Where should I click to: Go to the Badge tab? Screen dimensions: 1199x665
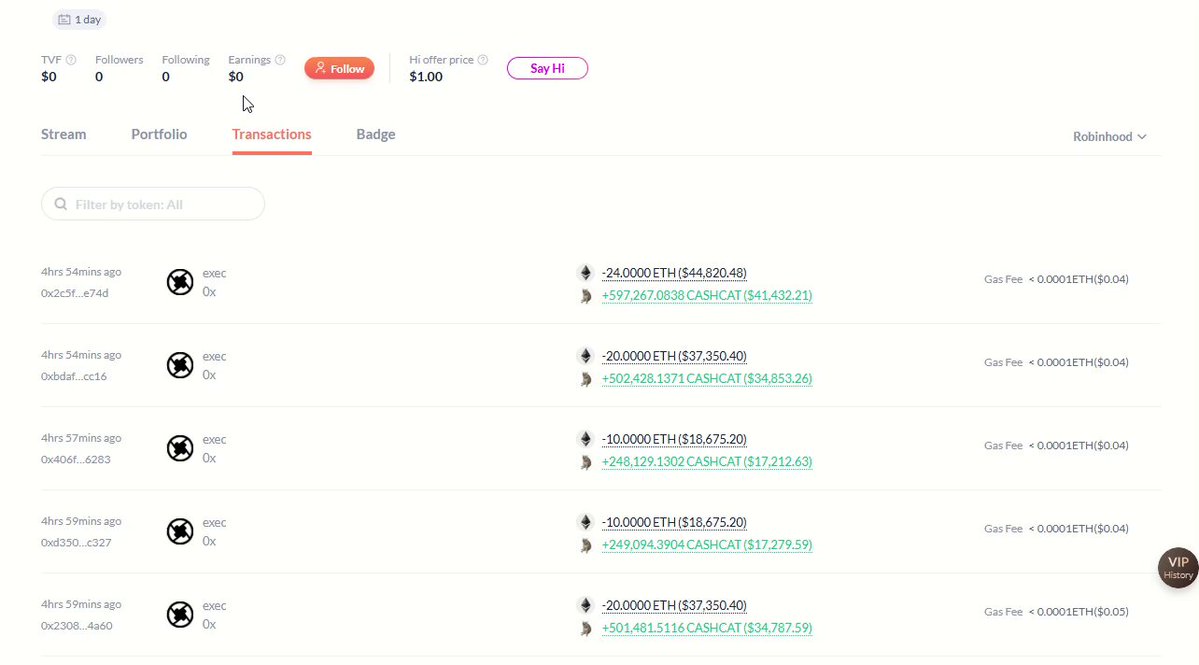click(x=375, y=135)
